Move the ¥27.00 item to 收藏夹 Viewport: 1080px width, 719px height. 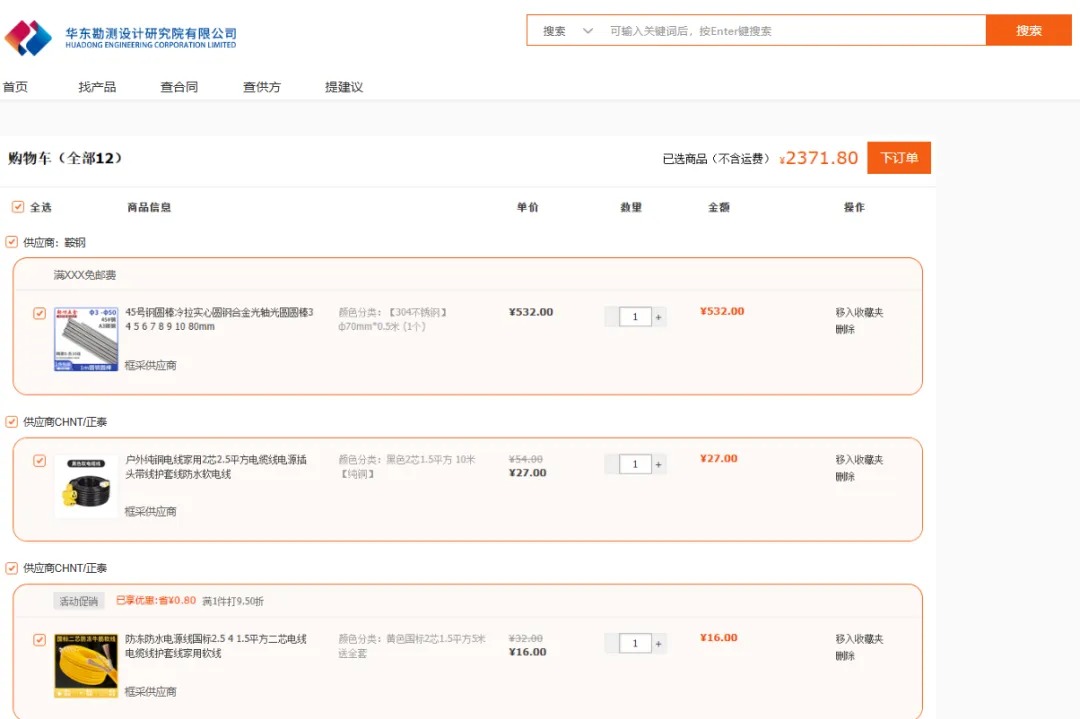(859, 459)
